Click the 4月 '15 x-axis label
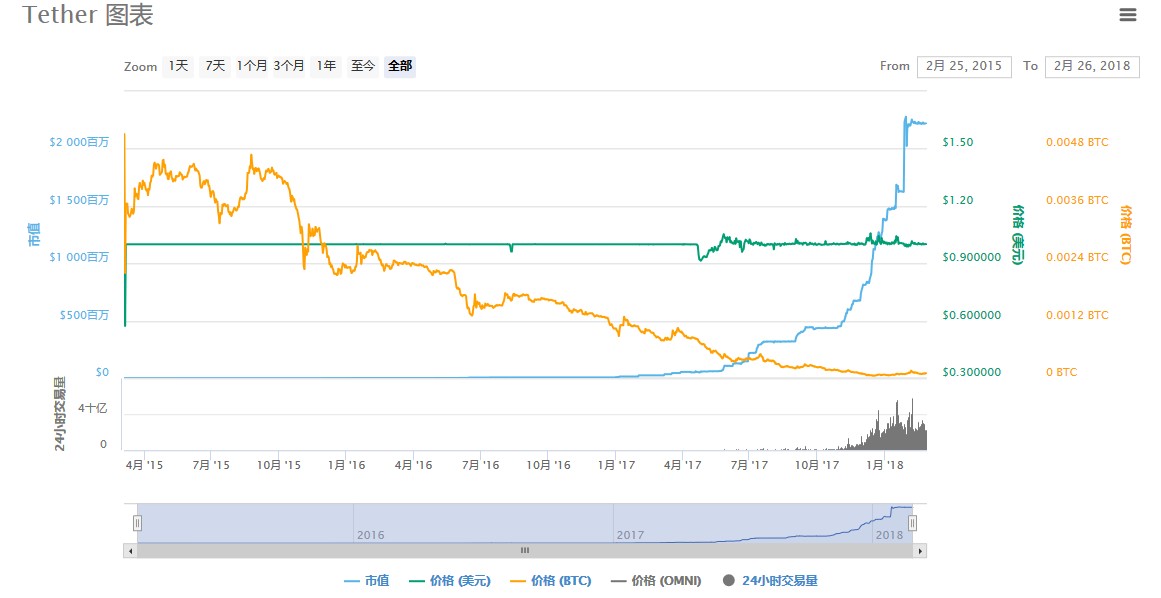This screenshot has width=1161, height=598. coord(144,465)
